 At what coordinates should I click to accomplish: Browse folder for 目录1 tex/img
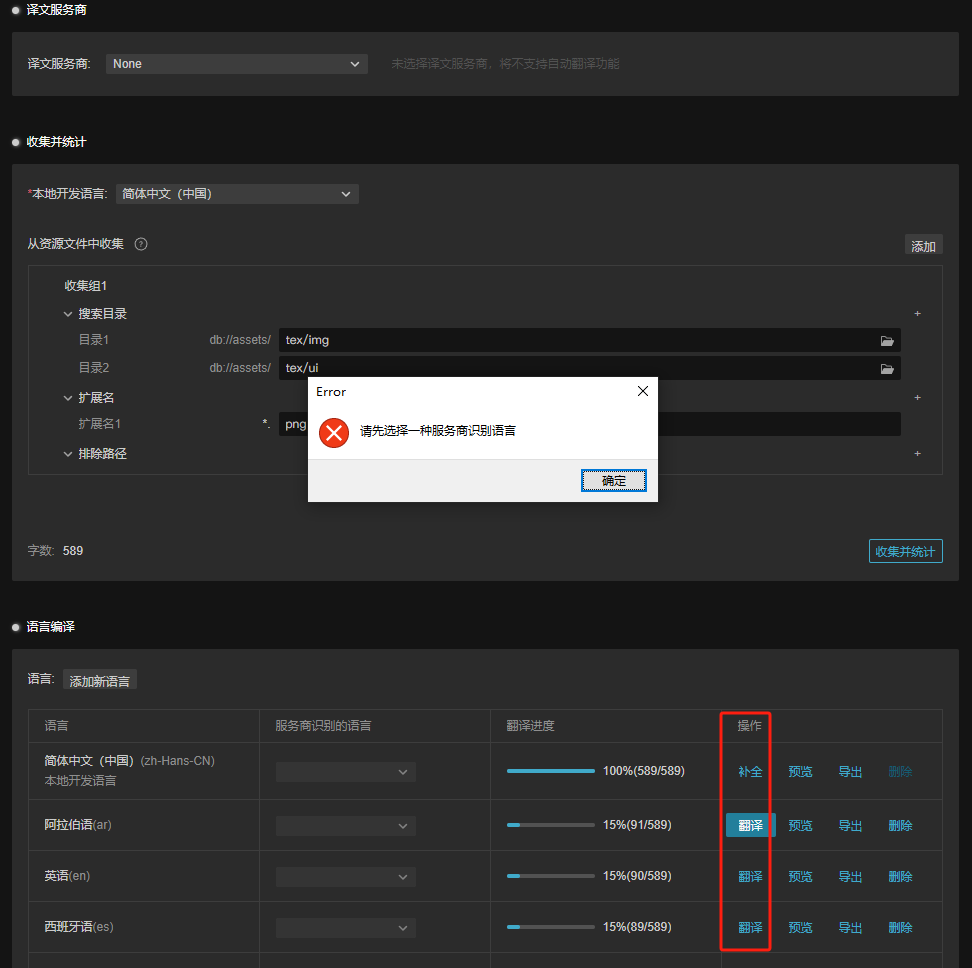pos(887,341)
